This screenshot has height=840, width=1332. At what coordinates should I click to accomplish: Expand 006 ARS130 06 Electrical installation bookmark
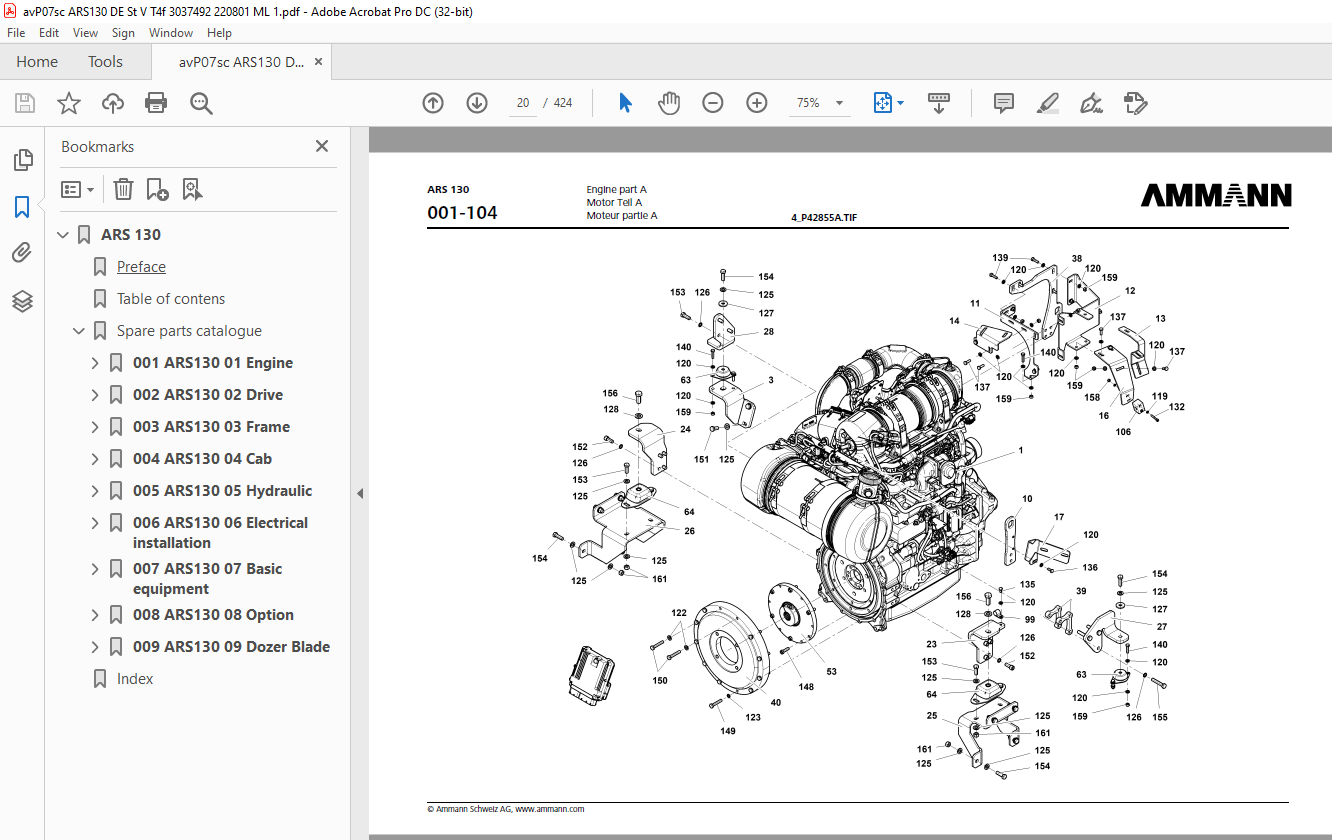click(x=95, y=523)
